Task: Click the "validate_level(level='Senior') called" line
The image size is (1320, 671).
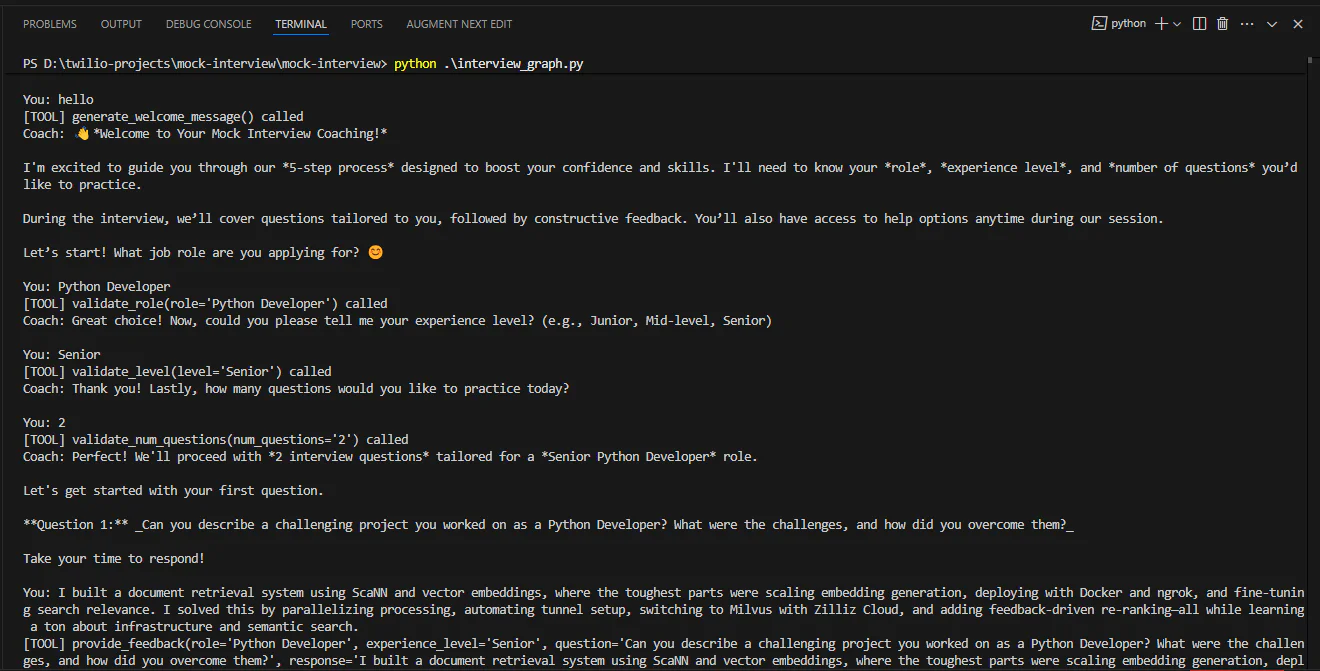Action: [x=177, y=371]
